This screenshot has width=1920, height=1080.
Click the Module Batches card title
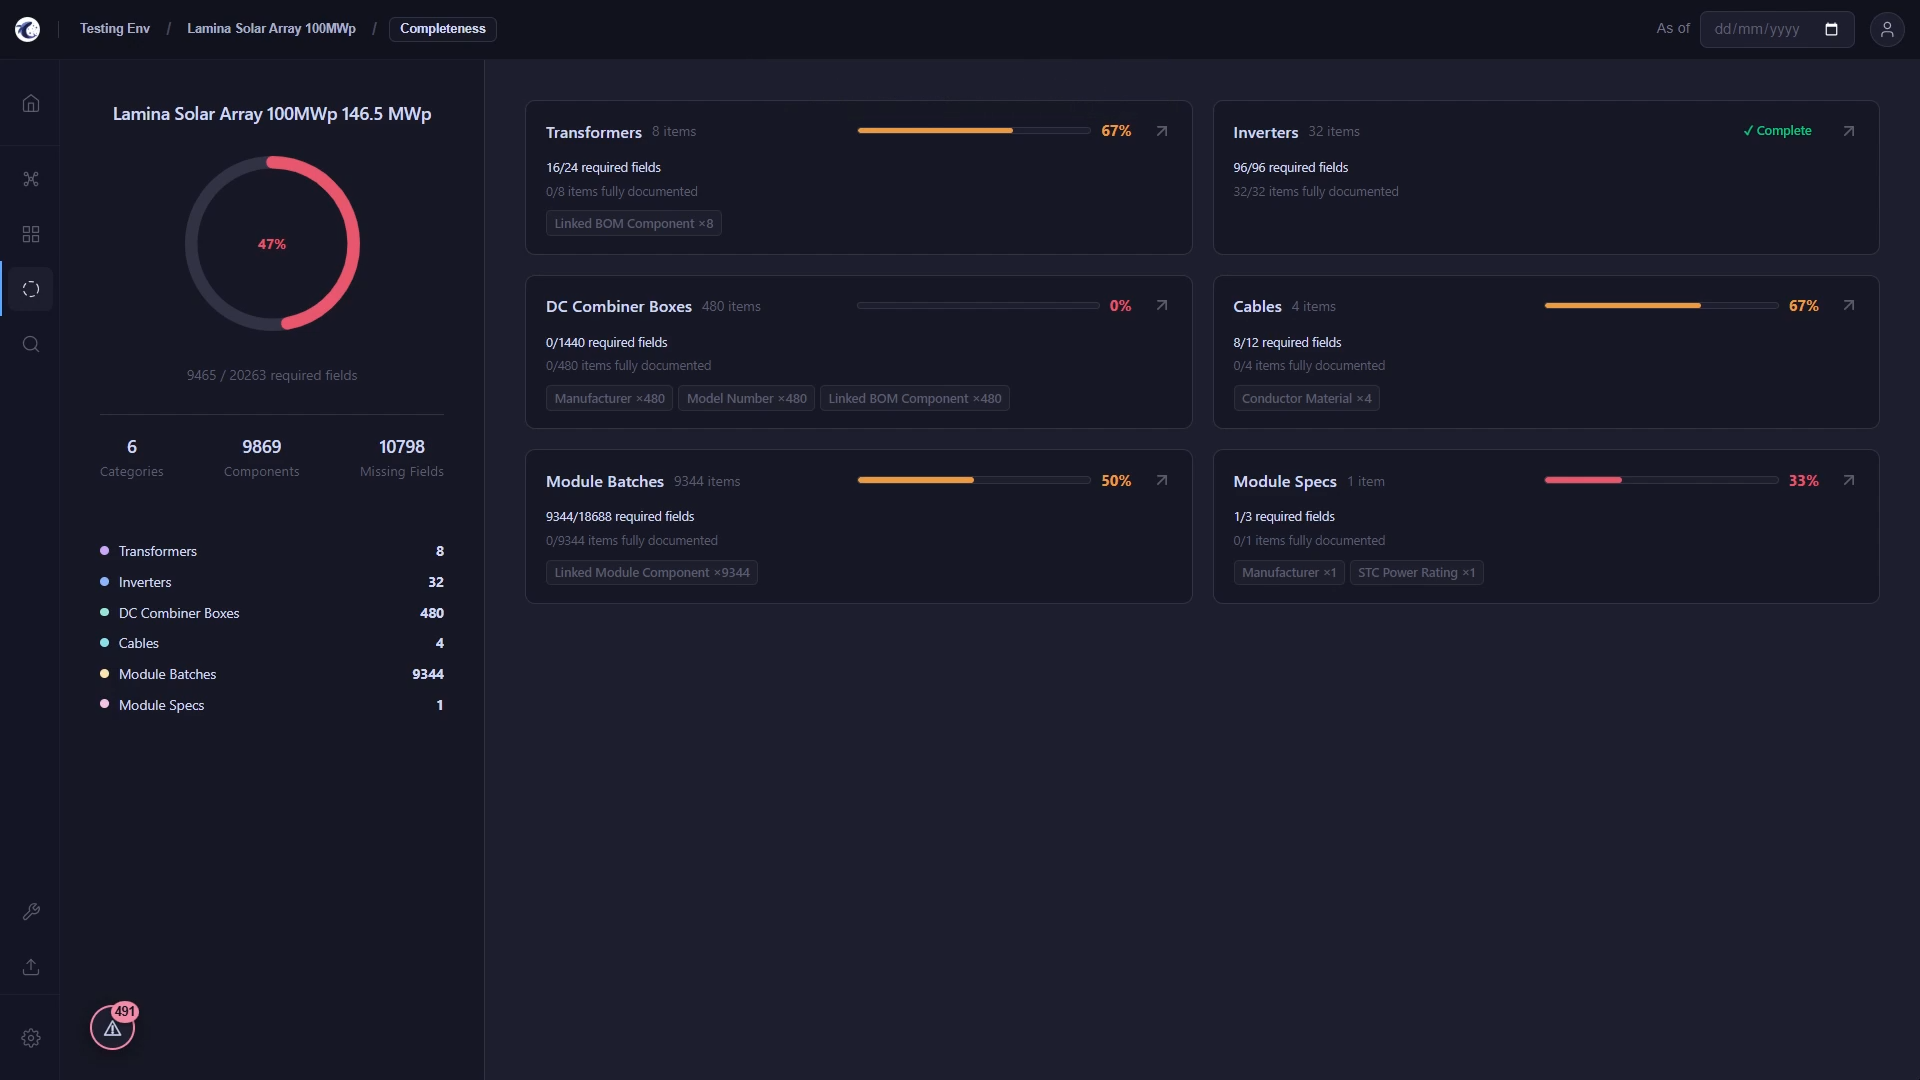coord(605,482)
